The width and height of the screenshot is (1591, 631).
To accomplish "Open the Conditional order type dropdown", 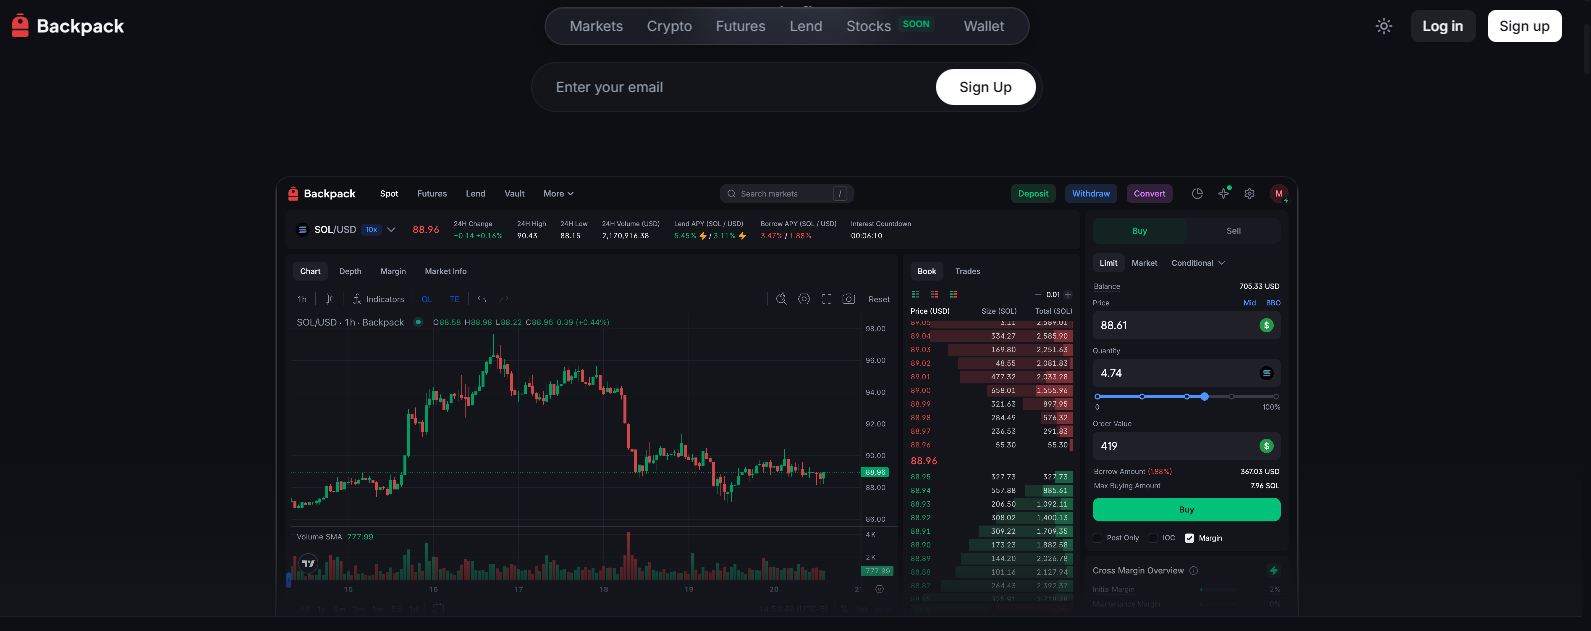I will [x=1198, y=263].
